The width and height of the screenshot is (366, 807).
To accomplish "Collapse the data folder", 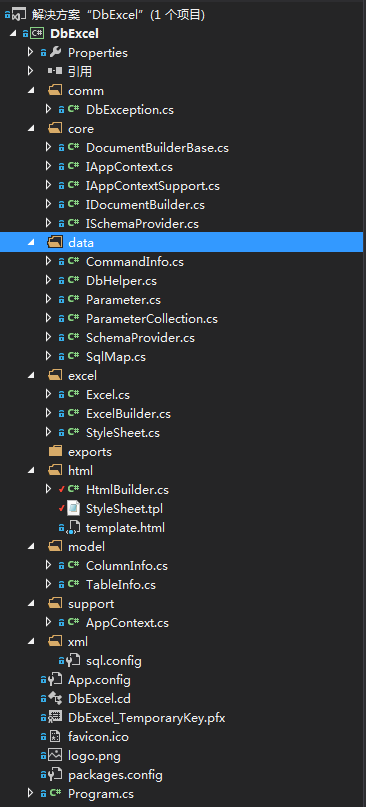I will (30, 242).
